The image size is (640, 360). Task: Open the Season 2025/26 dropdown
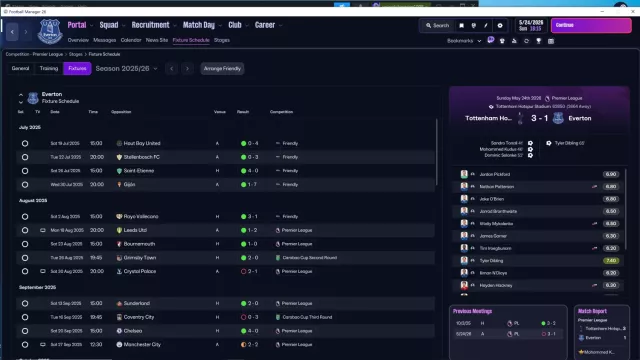[x=127, y=69]
